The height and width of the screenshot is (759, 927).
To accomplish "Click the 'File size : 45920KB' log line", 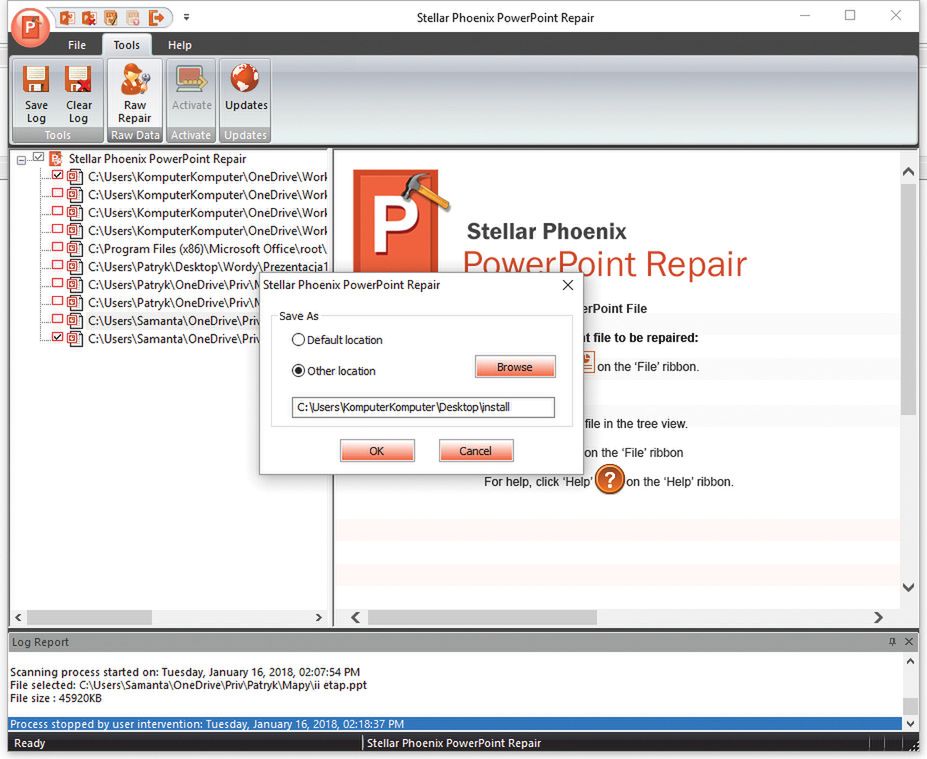I will coord(56,698).
